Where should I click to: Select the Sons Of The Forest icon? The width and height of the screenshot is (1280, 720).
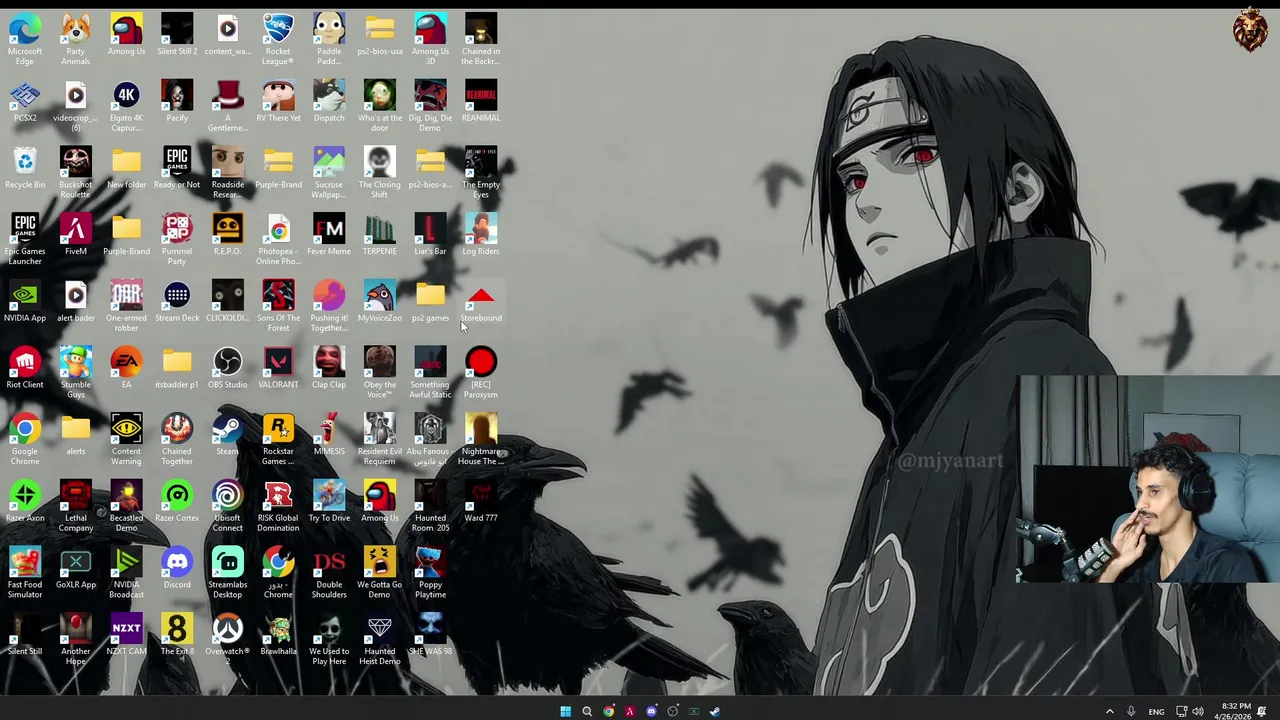tap(278, 305)
